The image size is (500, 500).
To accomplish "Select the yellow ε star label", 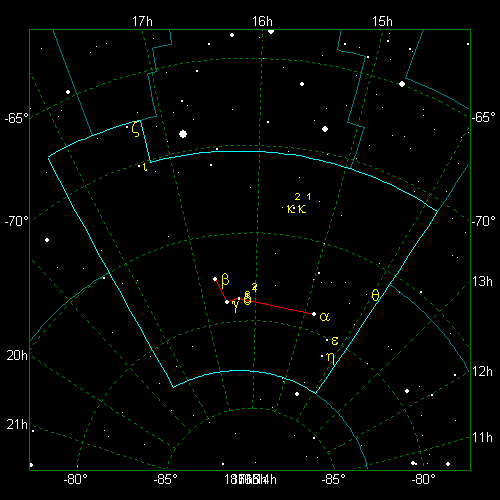I will (x=335, y=341).
